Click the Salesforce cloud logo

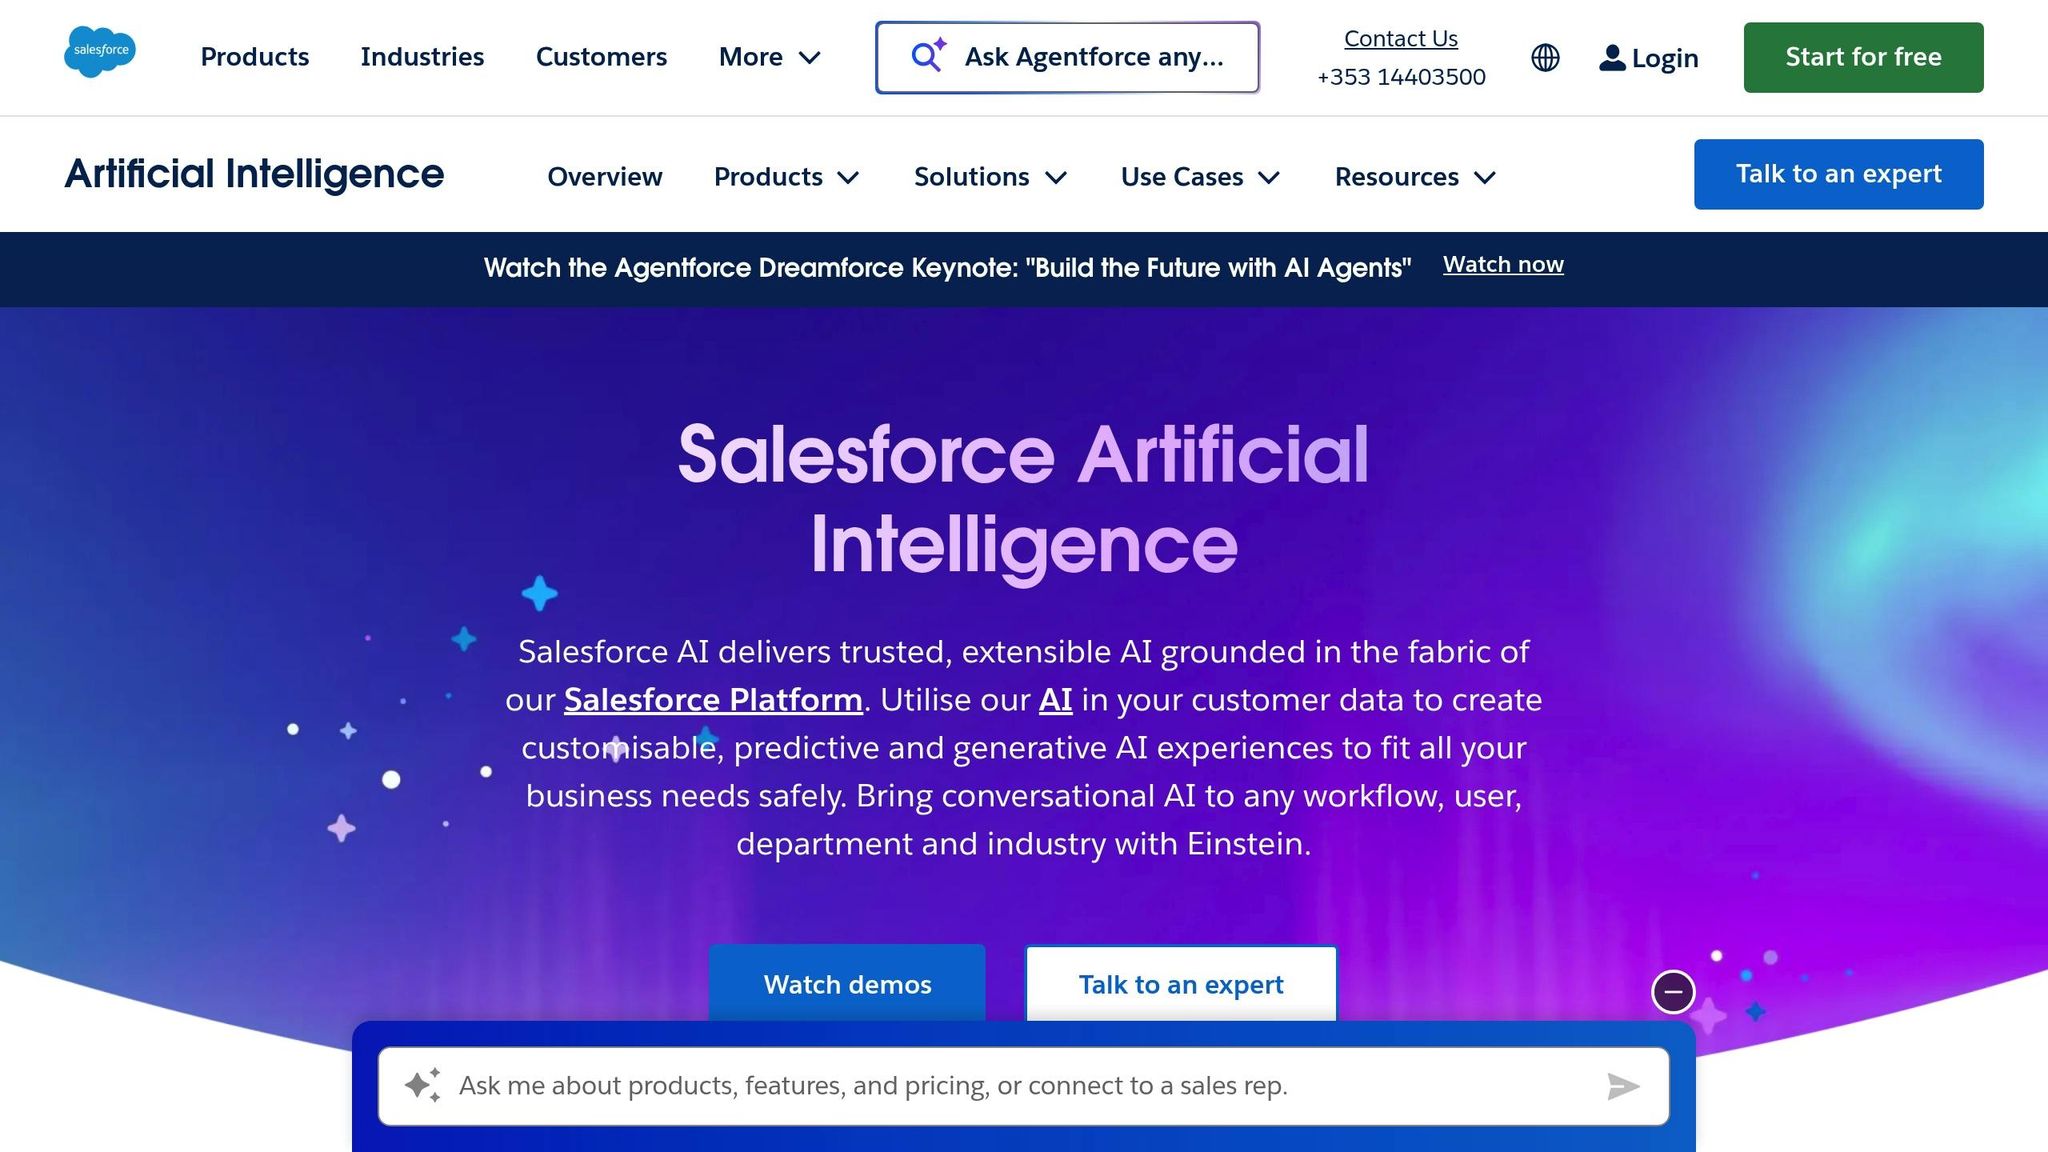point(100,52)
